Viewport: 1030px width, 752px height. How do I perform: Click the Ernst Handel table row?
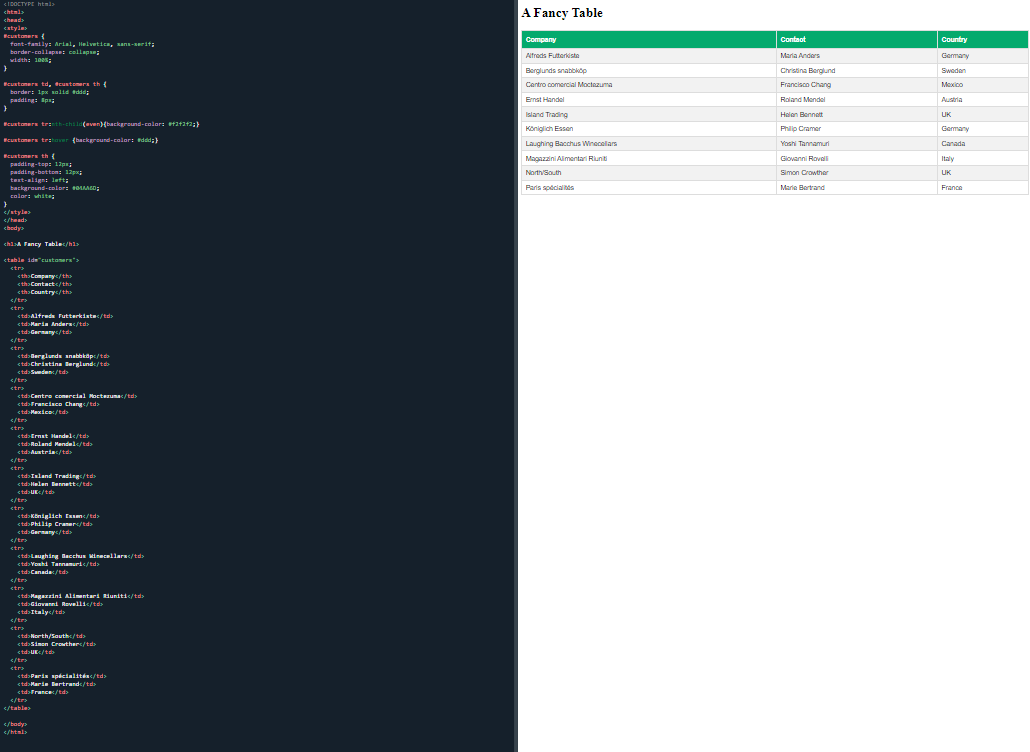pyautogui.click(x=545, y=99)
